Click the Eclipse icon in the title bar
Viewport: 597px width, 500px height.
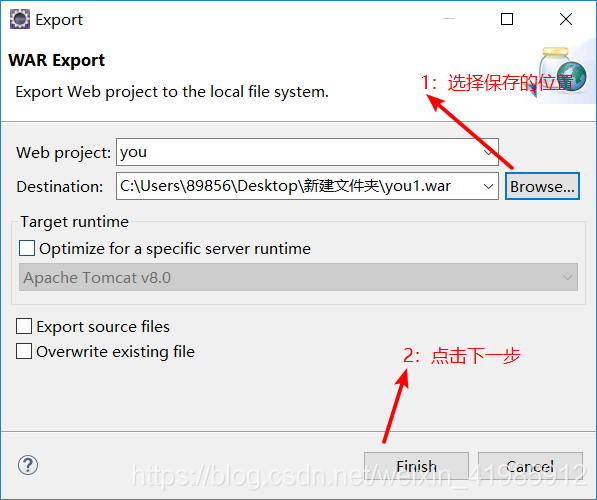[19, 19]
